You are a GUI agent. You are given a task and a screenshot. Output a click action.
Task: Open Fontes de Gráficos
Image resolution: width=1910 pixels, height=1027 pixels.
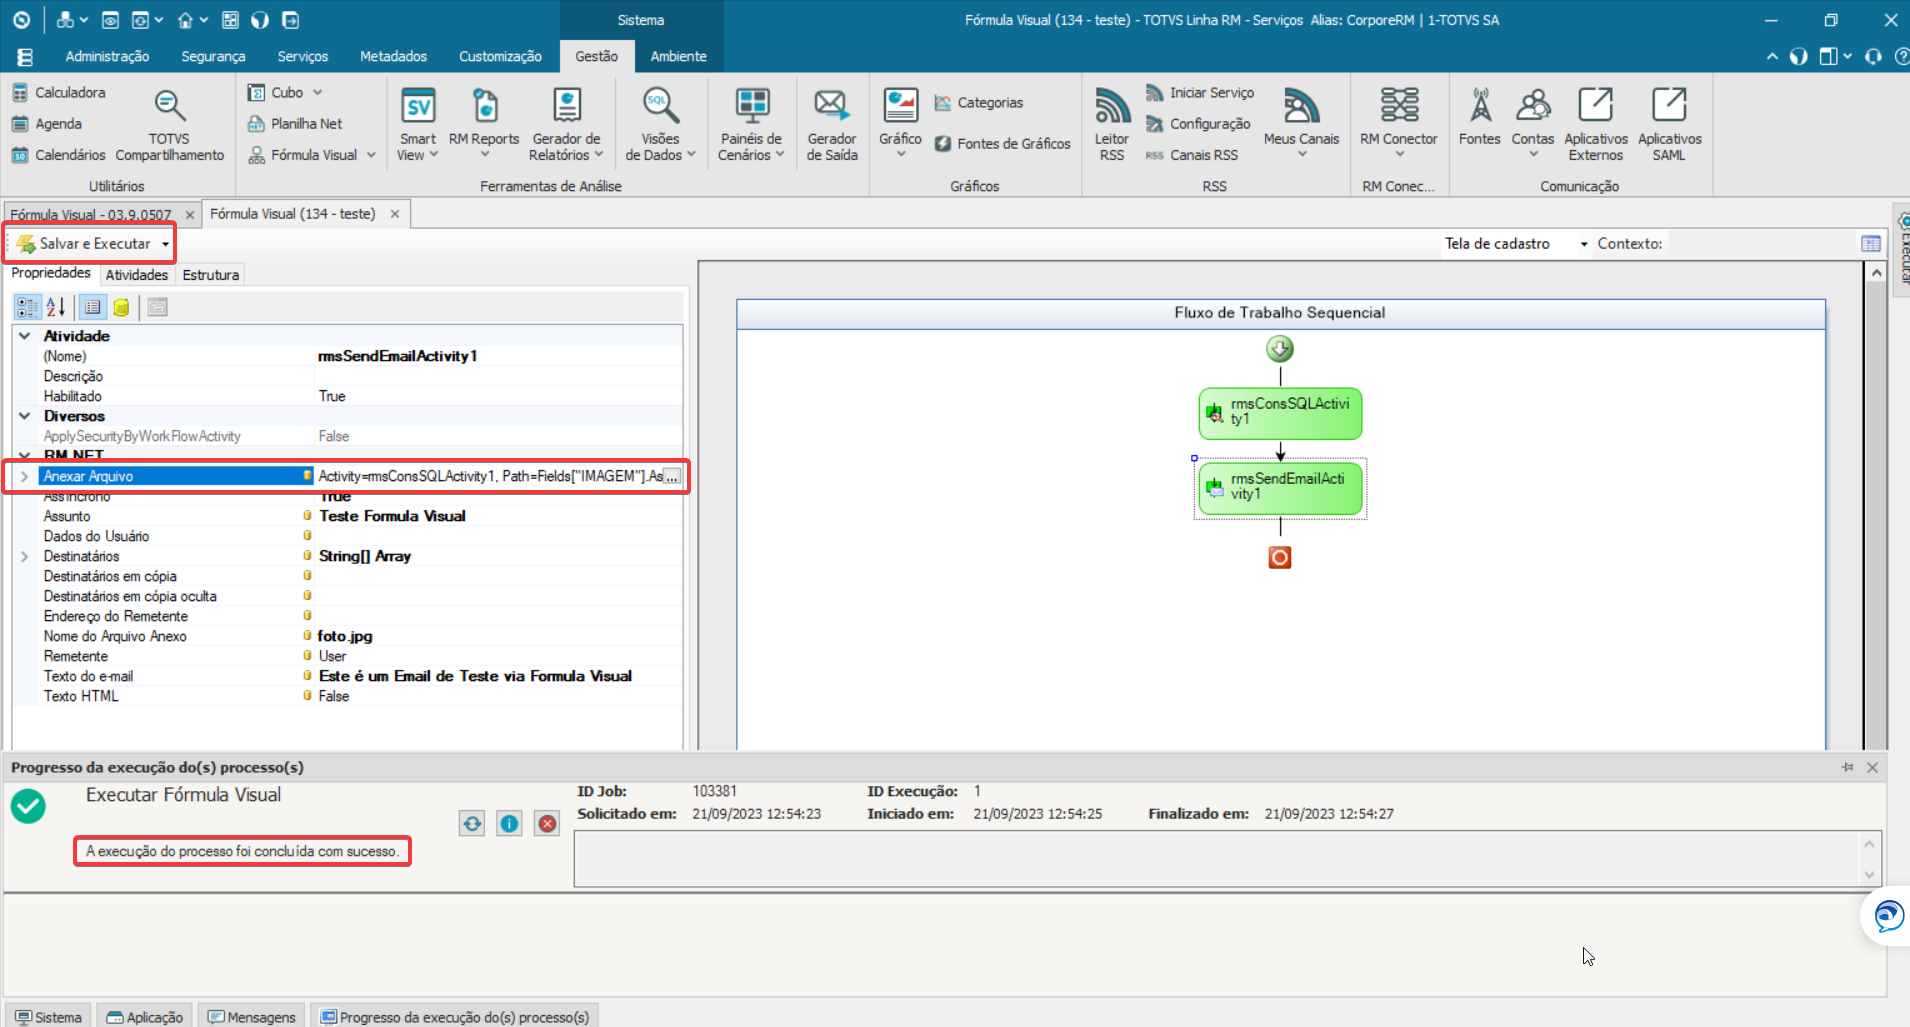pos(1002,144)
